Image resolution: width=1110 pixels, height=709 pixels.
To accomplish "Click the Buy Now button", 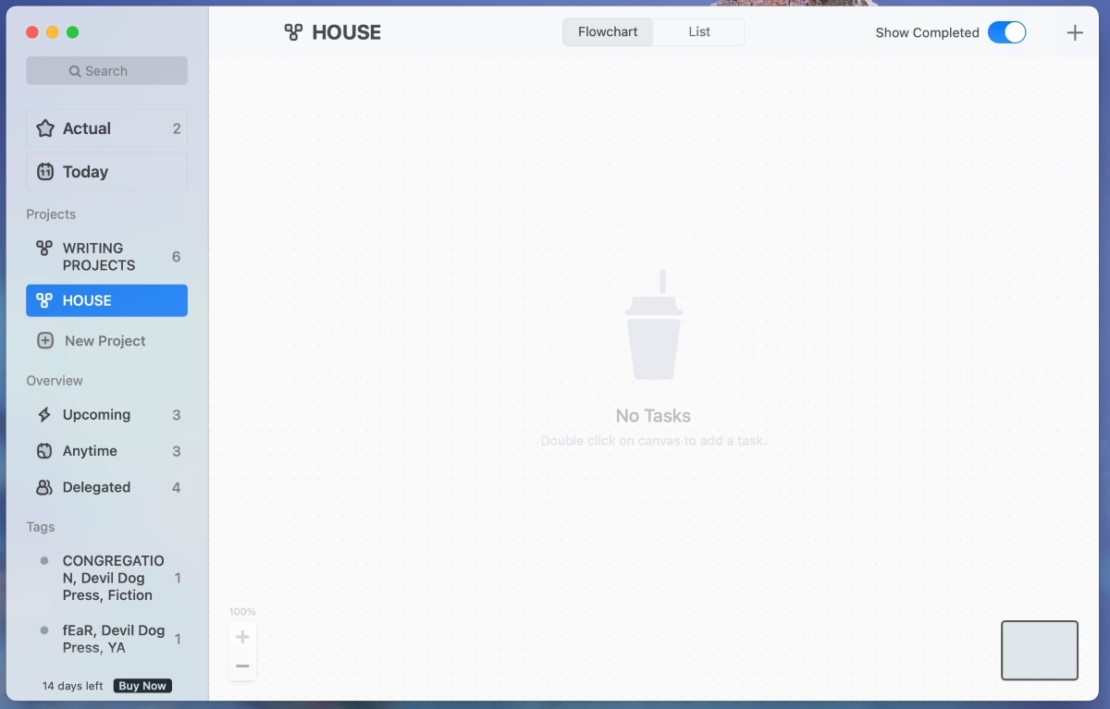I will [141, 686].
